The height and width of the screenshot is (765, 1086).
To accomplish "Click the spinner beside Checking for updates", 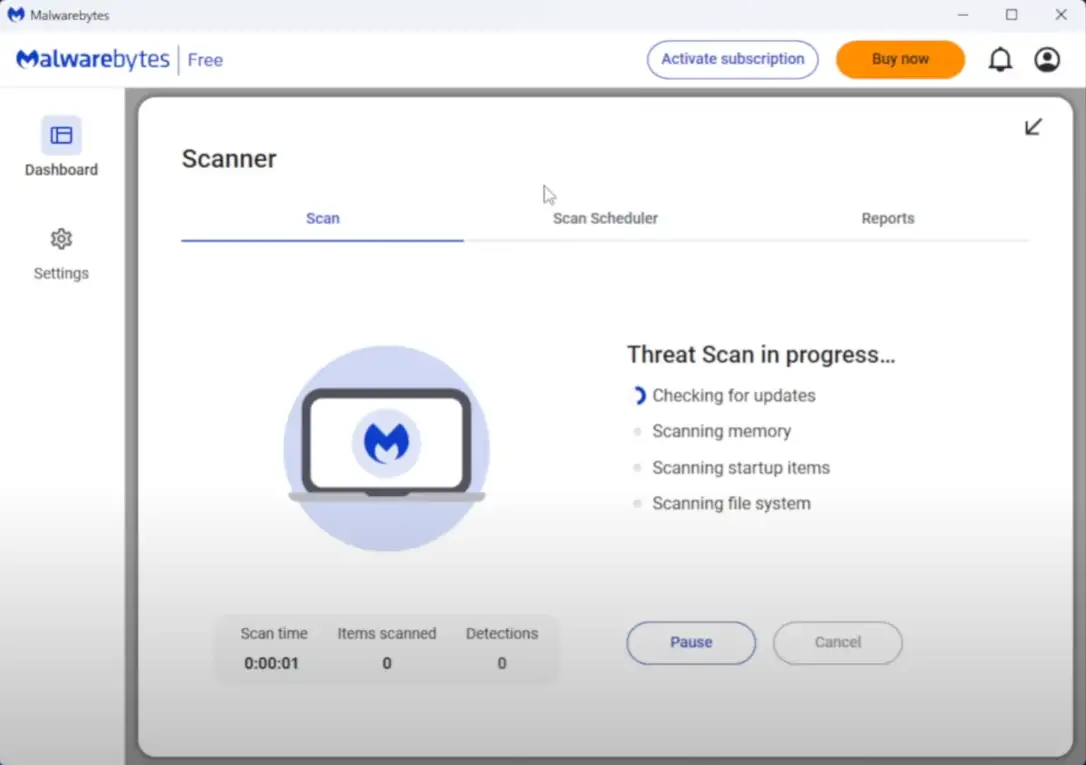I will [x=638, y=396].
